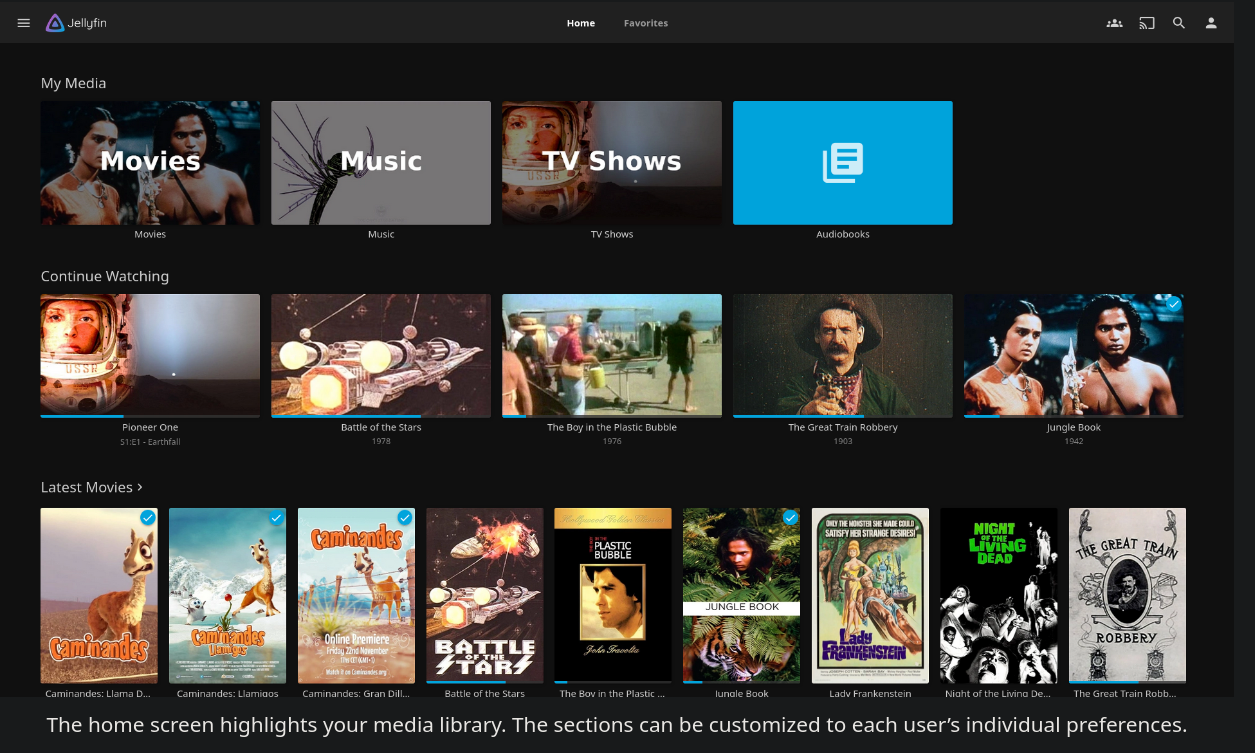This screenshot has height=753, width=1255.
Task: Open the TV Shows library card image
Action: 612,163
